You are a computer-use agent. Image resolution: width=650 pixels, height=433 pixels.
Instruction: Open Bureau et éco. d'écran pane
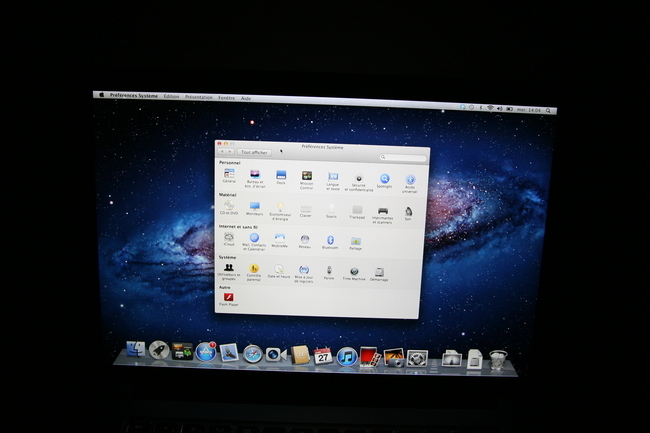pyautogui.click(x=255, y=179)
